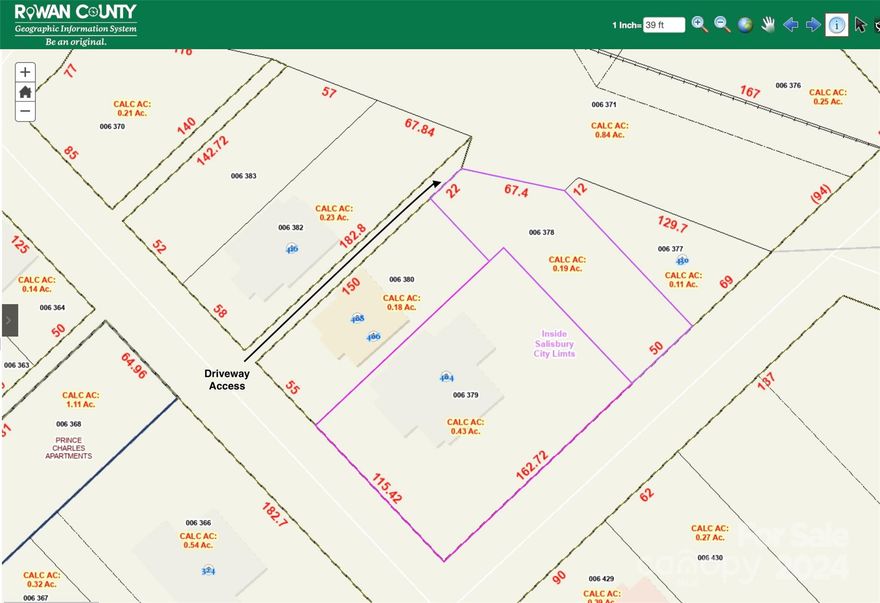Screen dimensions: 880x603
Task: Click inside the Salisbury City Limits label
Action: click(553, 344)
